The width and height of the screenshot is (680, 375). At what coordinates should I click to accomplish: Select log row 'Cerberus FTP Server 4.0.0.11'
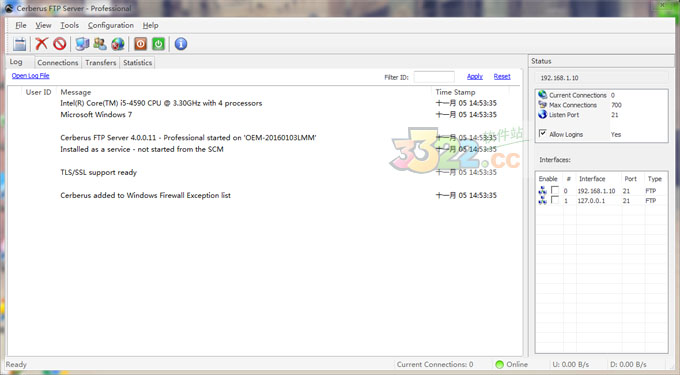(265, 137)
